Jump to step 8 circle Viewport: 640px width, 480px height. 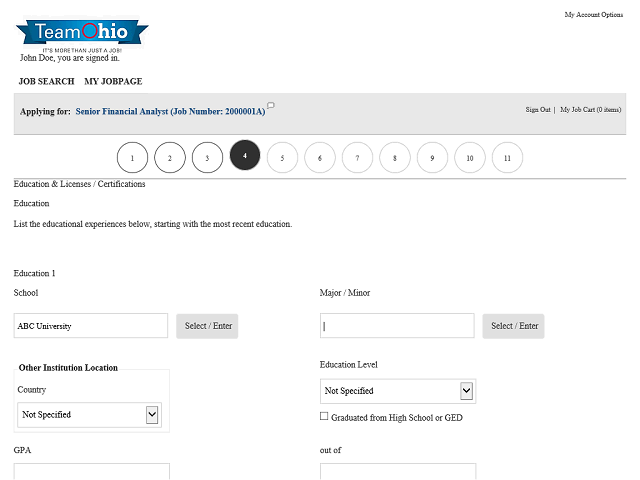[395, 158]
